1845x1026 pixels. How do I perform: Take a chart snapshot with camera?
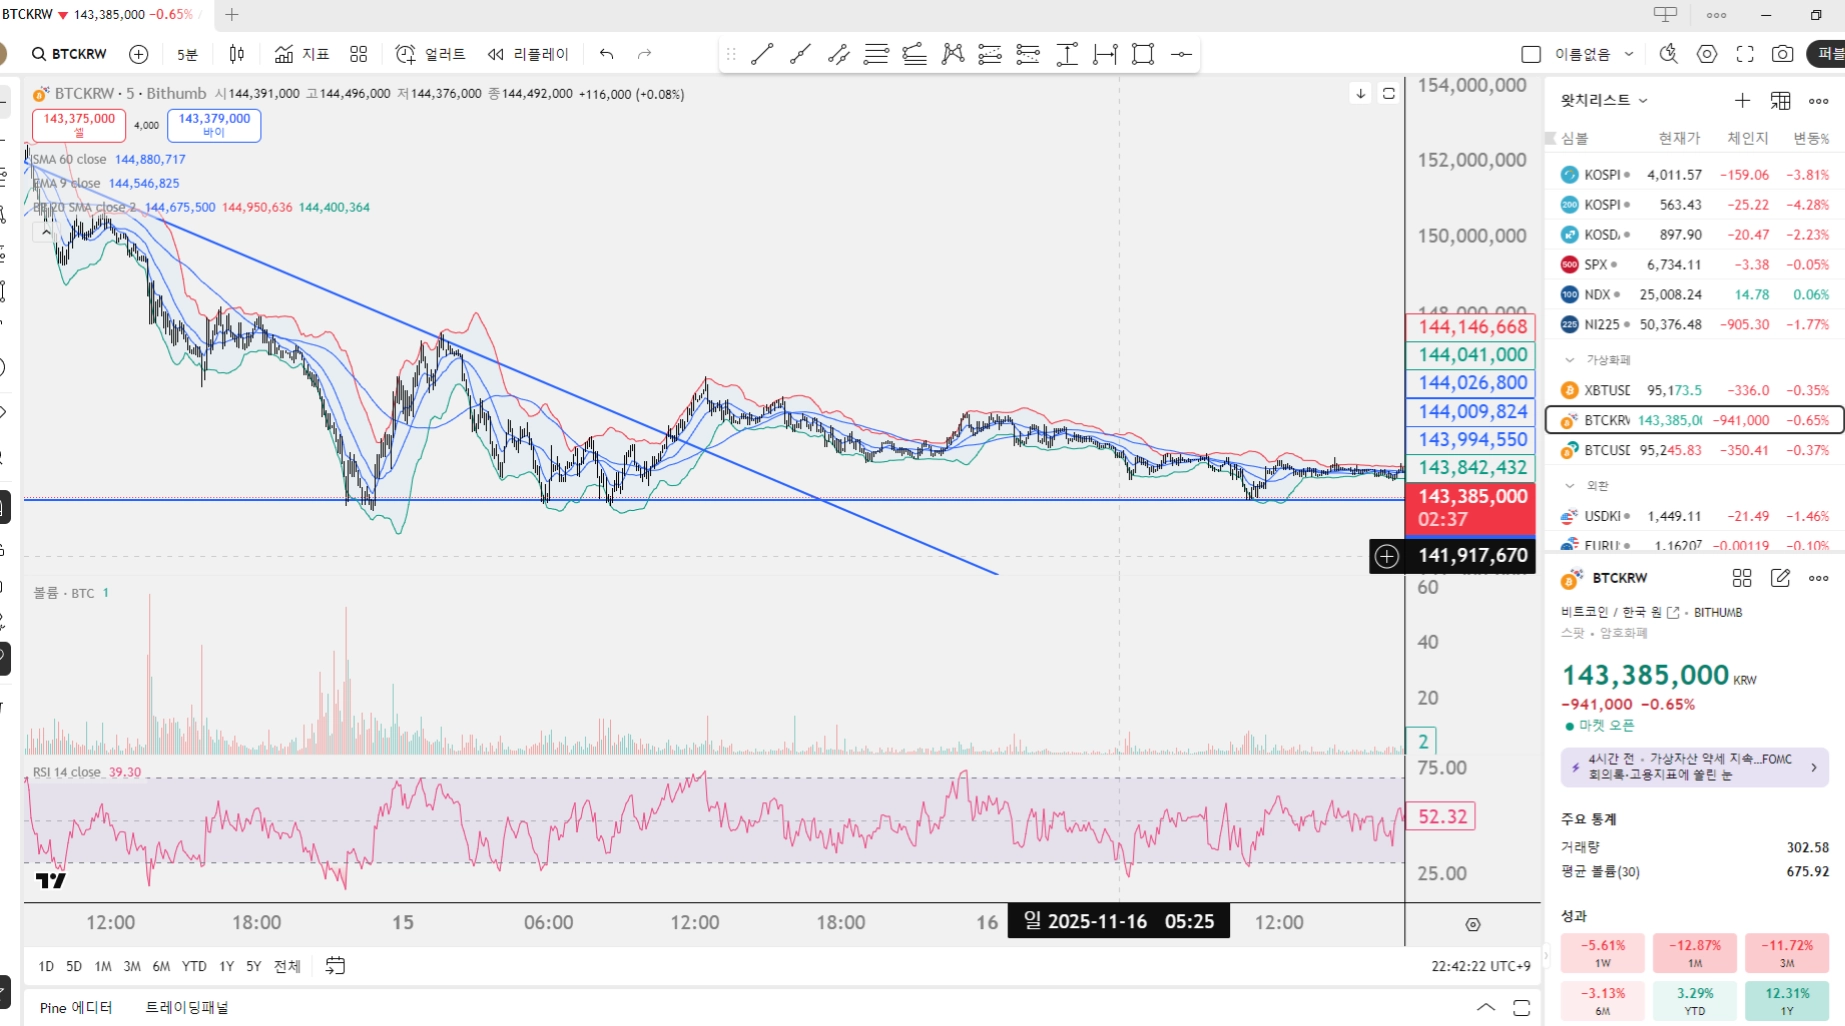1782,54
